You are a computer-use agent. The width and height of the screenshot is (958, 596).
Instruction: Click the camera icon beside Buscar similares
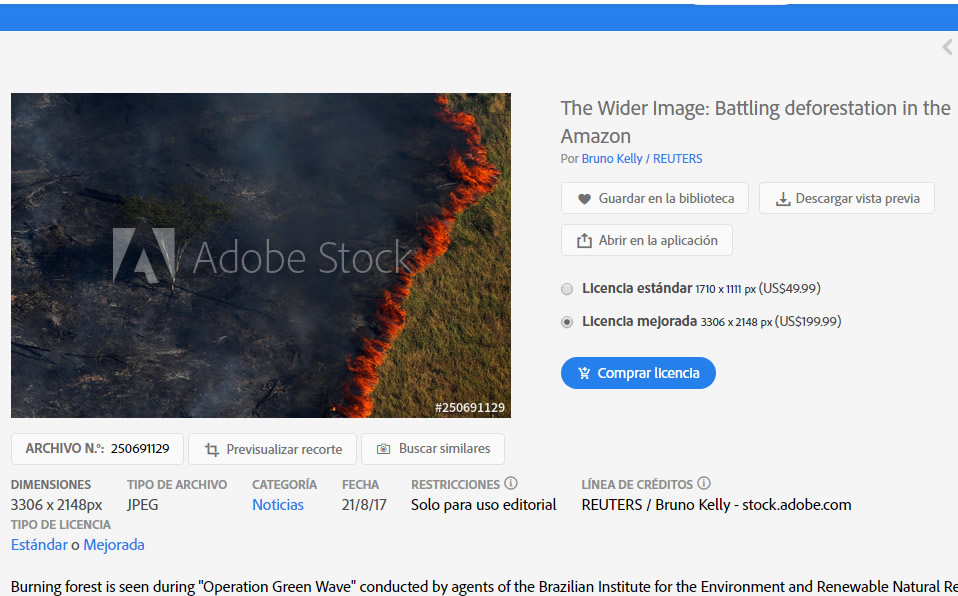point(383,449)
